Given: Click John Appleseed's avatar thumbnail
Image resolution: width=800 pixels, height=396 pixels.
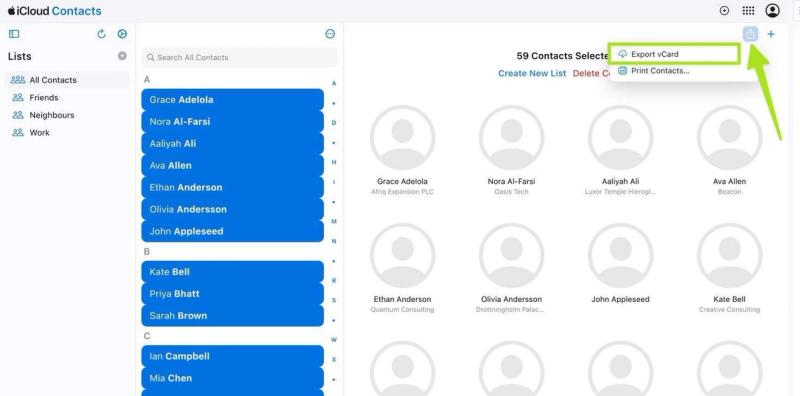Looking at the screenshot, I should click(x=620, y=255).
